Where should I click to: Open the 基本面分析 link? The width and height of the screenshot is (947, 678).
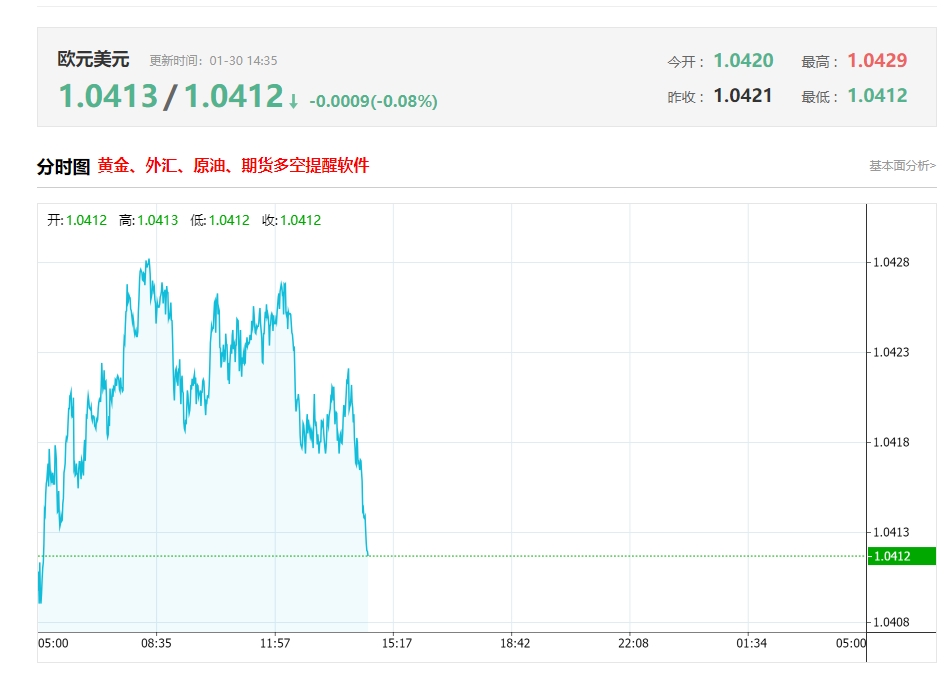point(902,165)
